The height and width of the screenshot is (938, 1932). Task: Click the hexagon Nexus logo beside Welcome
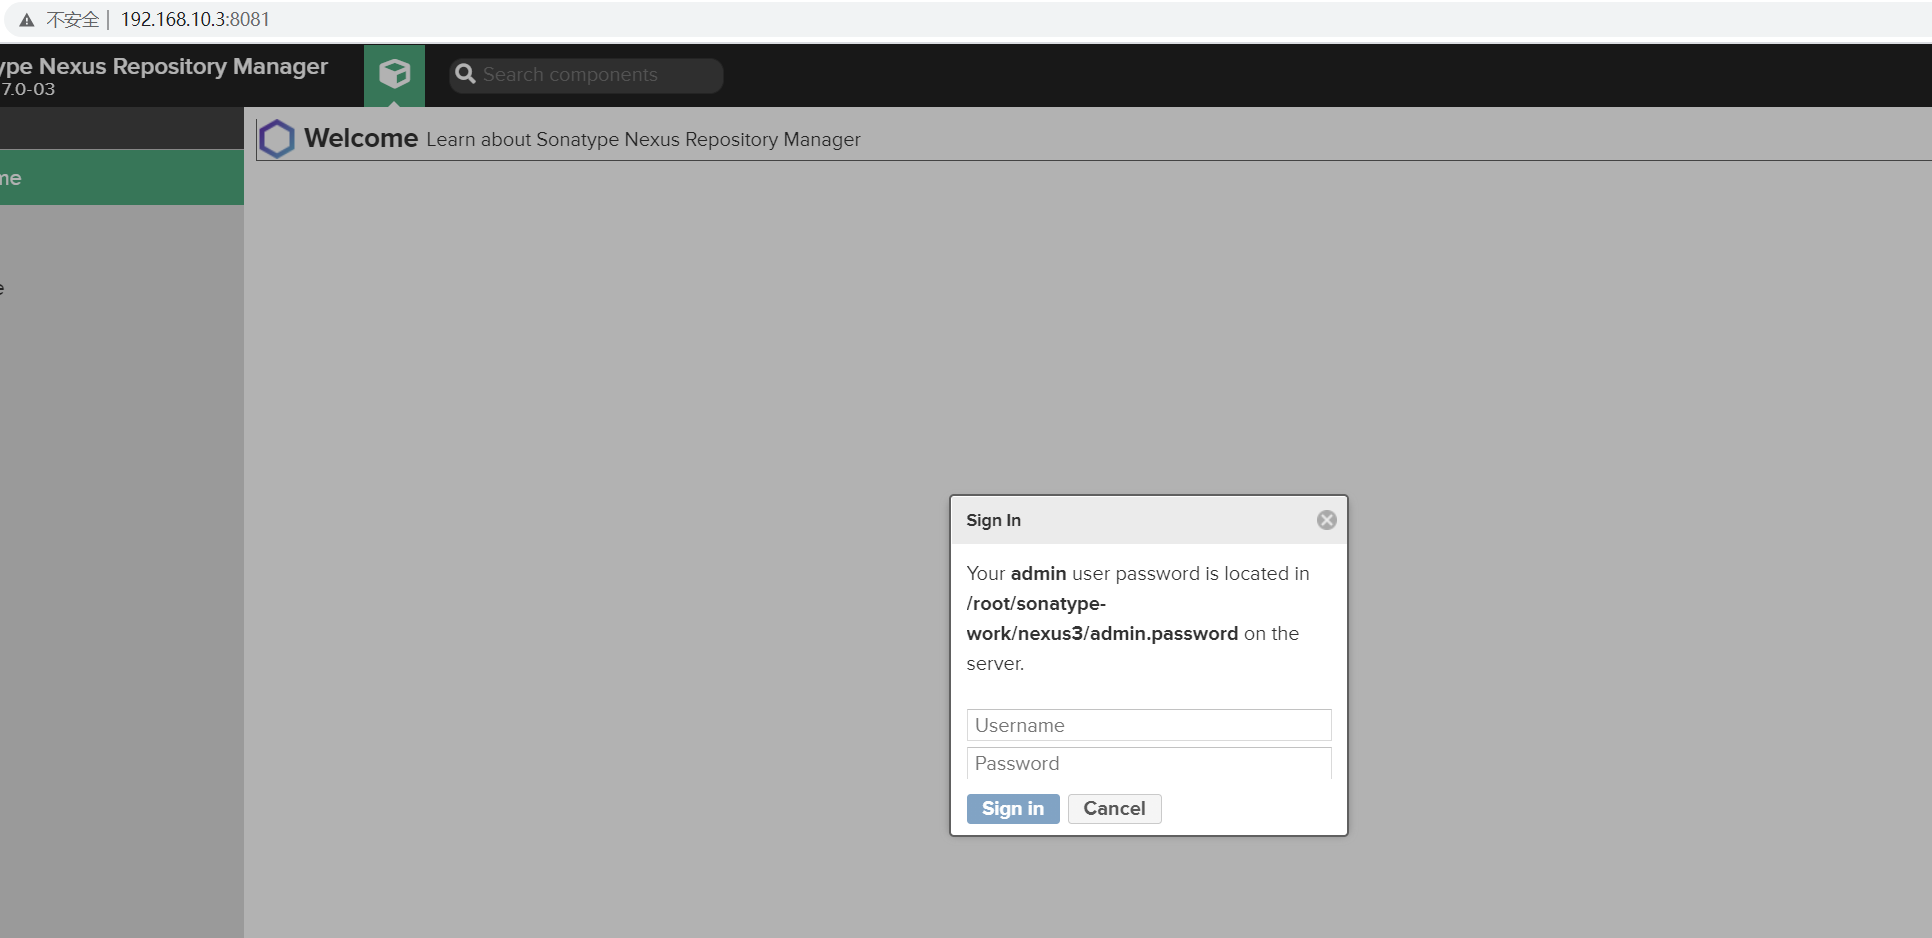275,138
